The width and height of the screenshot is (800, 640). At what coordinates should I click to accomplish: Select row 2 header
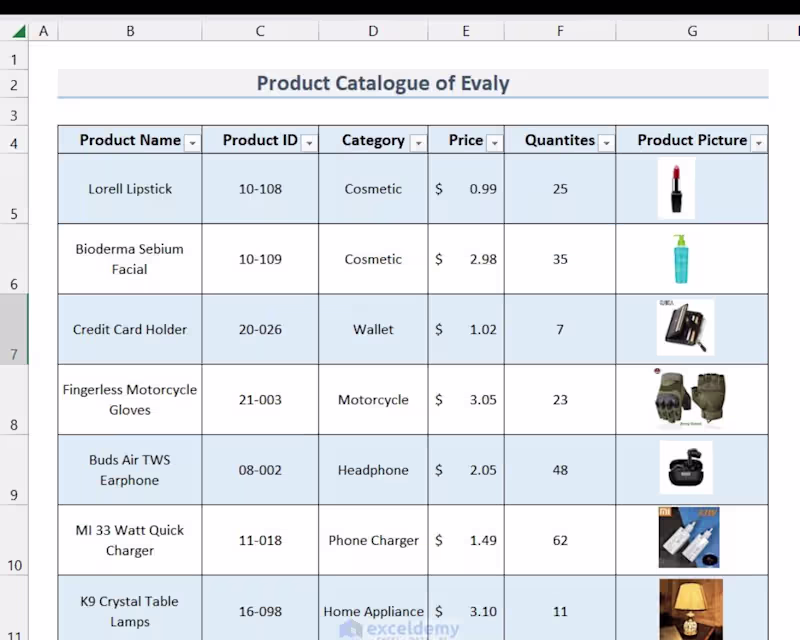click(x=14, y=84)
